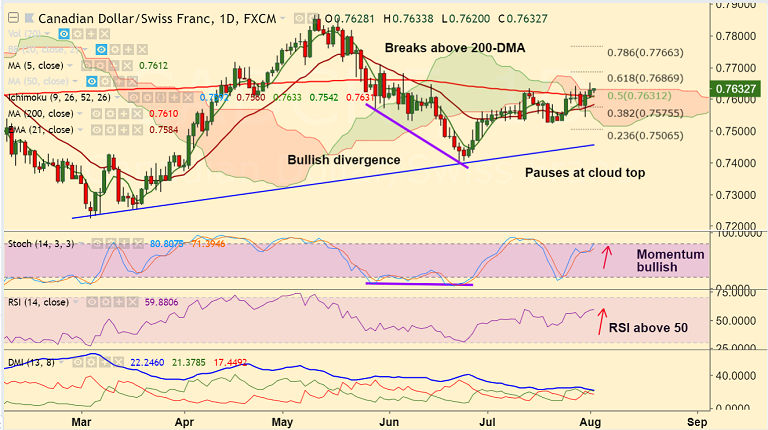Expand the Ichimoku dropdown arrow
Screen dimensions: 768x430
(x=117, y=97)
